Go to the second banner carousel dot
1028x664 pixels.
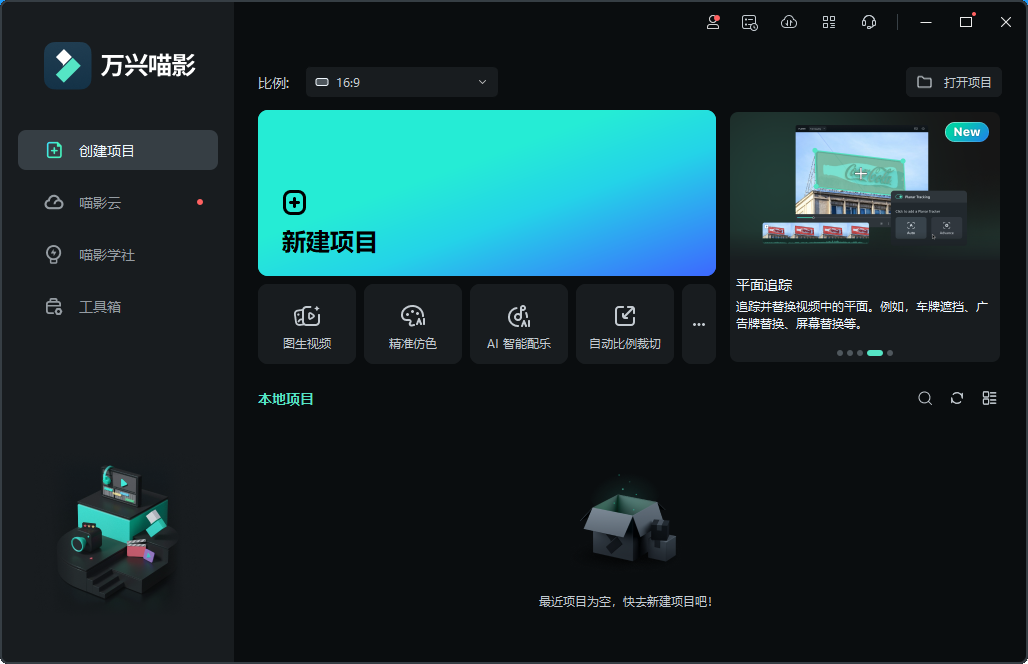(x=850, y=353)
